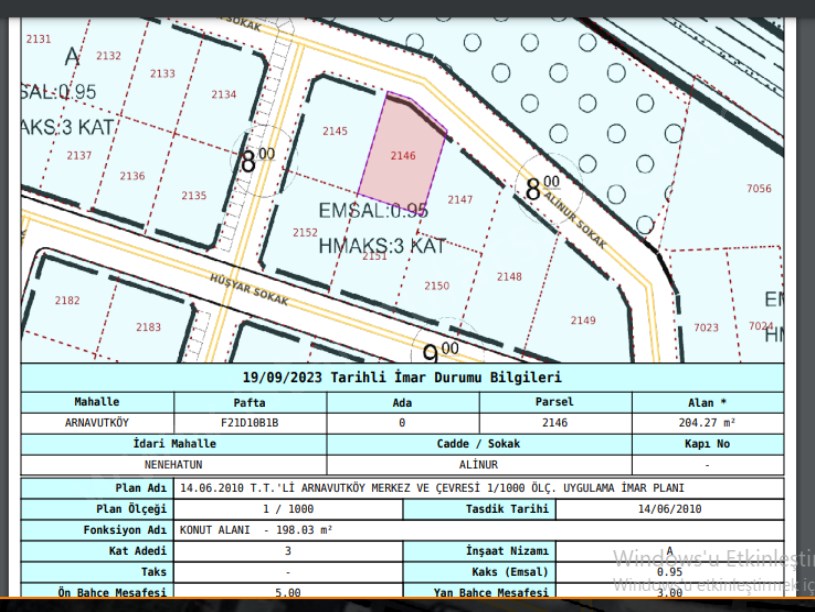Click parcel 7056 on the map
This screenshot has height=612, width=815.
(x=759, y=188)
